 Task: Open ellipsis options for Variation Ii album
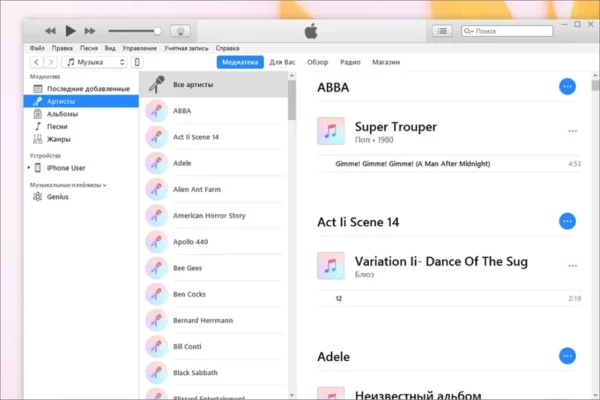coord(572,266)
